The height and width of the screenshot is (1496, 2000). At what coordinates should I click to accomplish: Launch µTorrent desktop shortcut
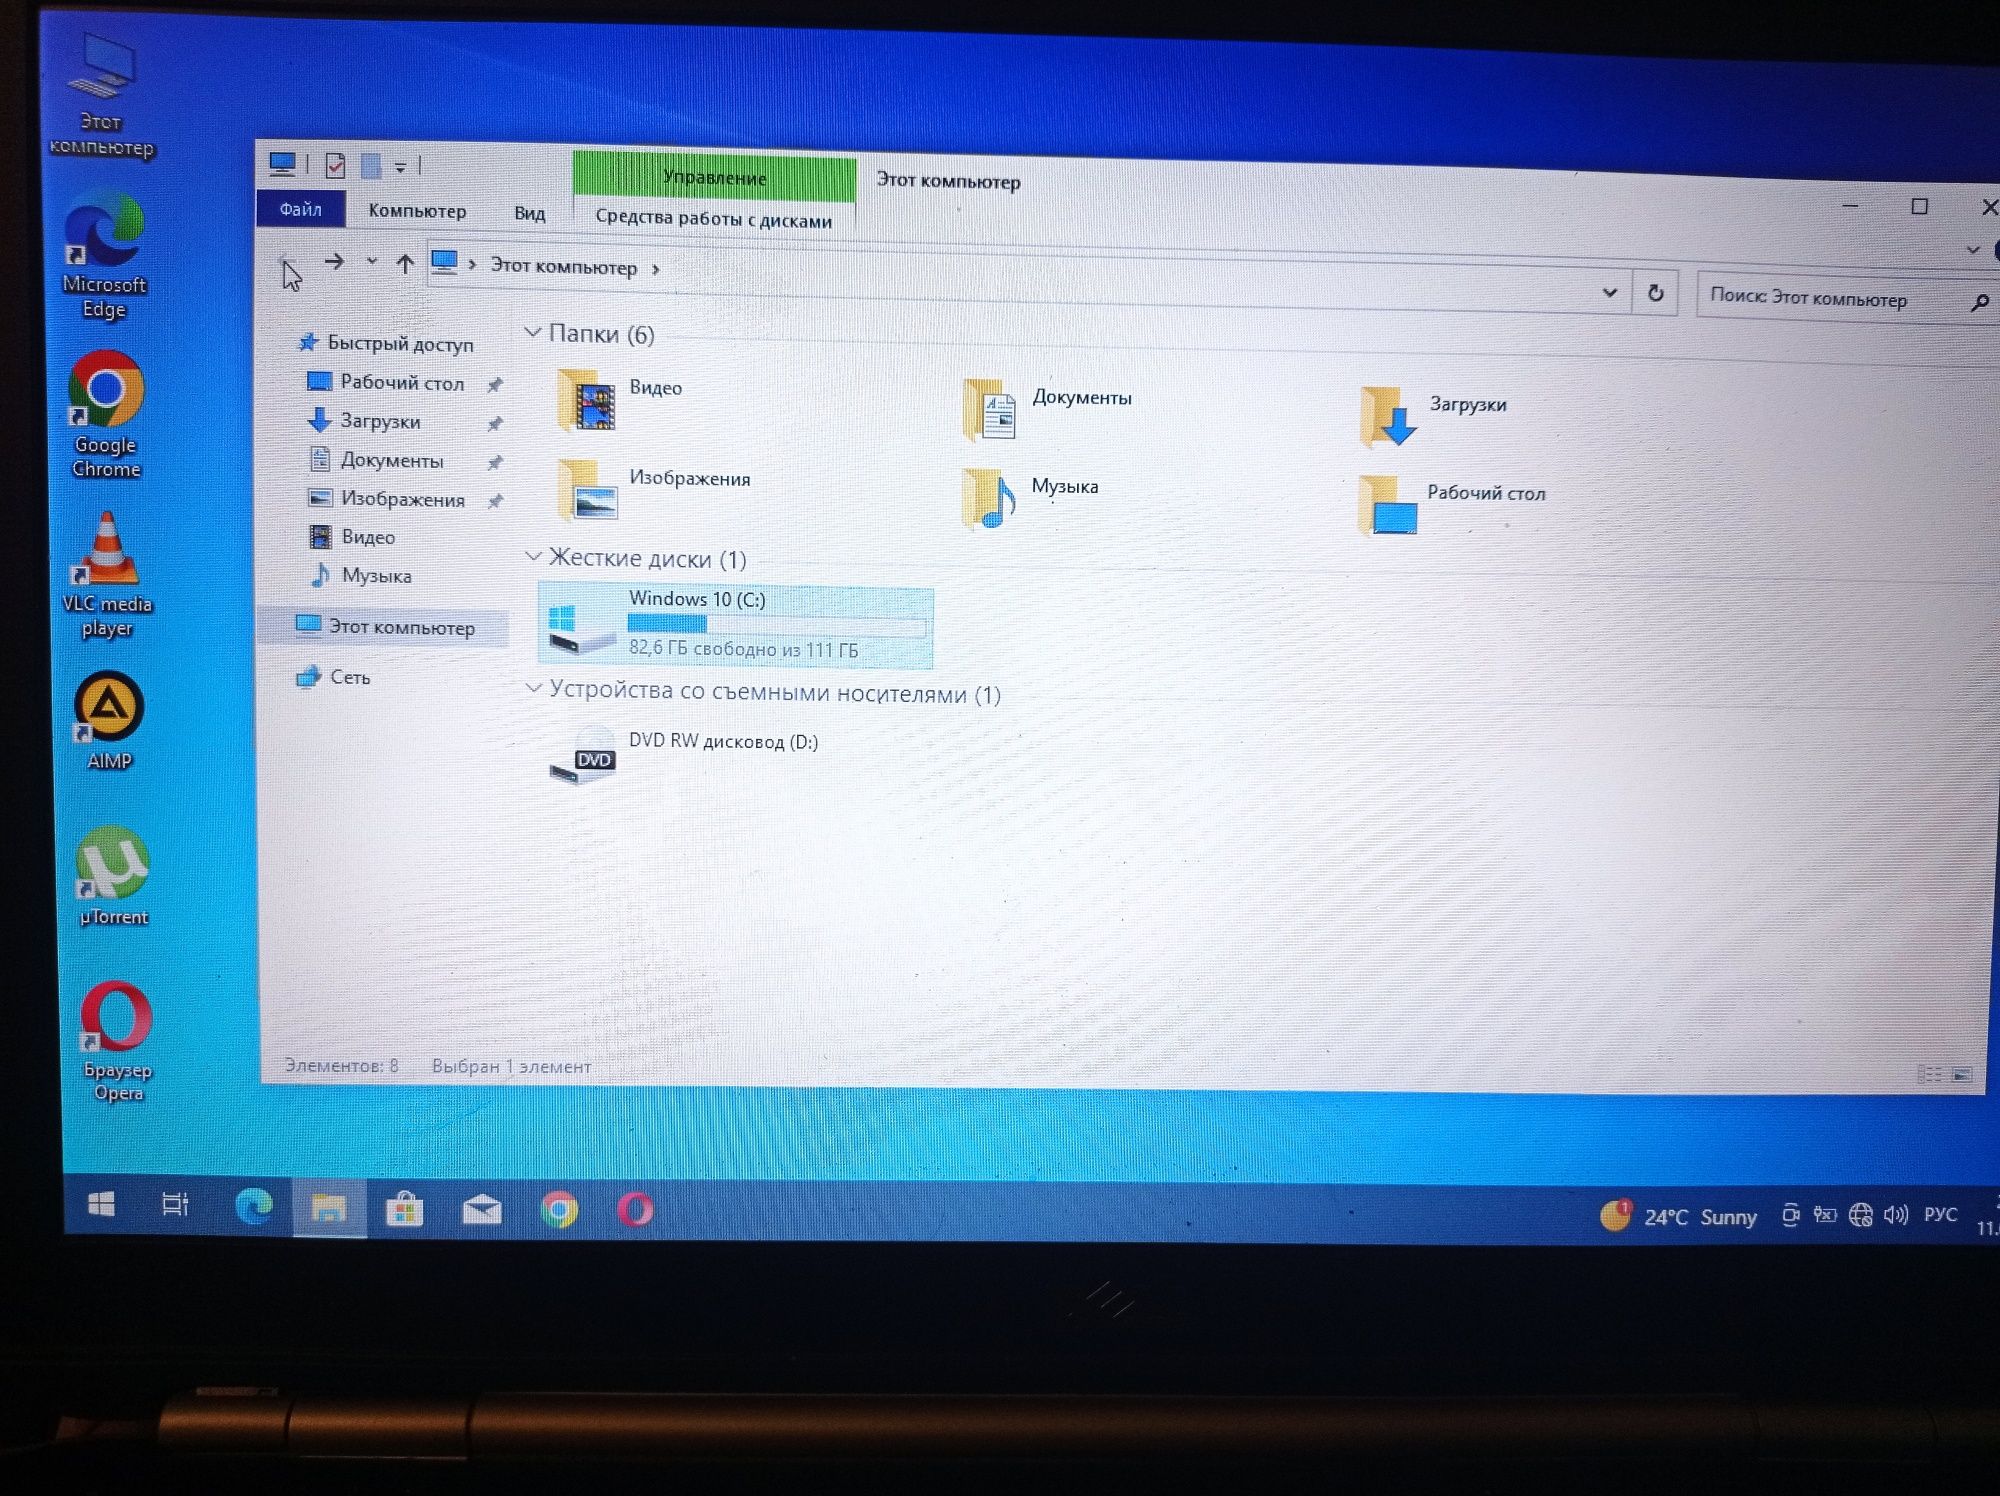point(113,877)
